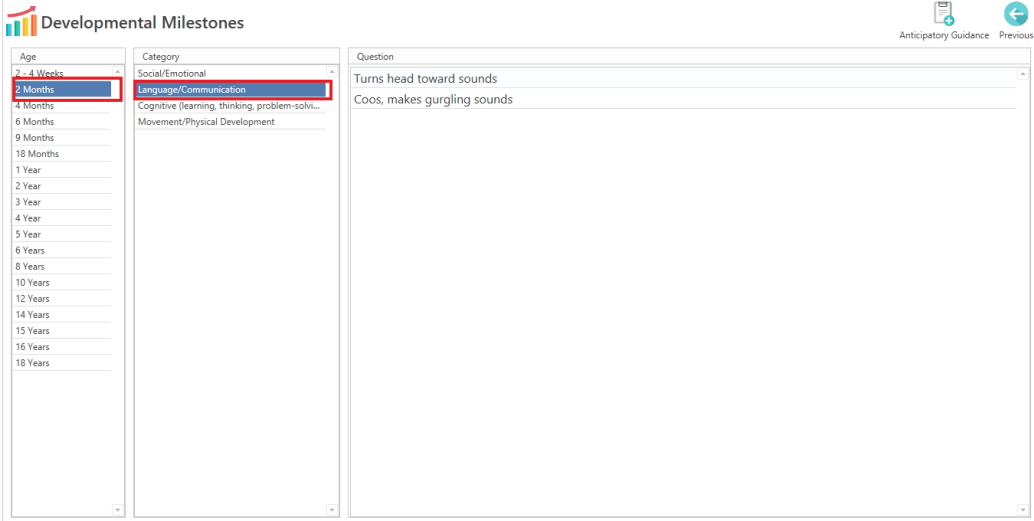Open Cognitive (learning, thinking...) category
The width and height of the screenshot is (1034, 521).
click(x=230, y=106)
